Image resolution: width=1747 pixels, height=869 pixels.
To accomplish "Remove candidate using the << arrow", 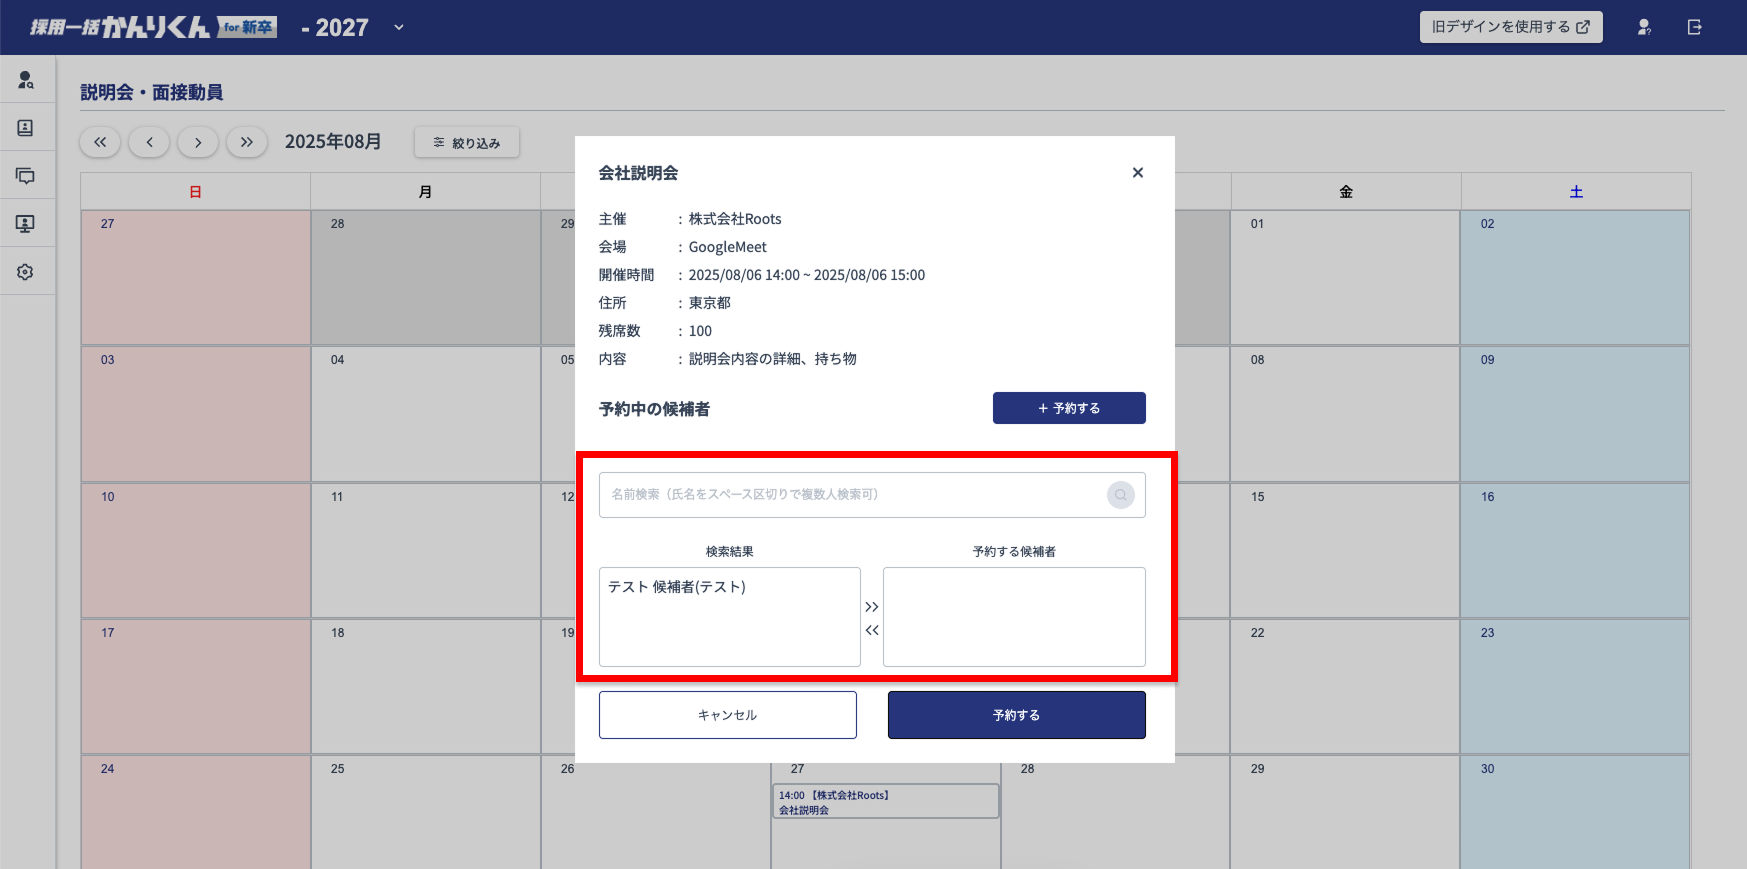I will pos(872,630).
